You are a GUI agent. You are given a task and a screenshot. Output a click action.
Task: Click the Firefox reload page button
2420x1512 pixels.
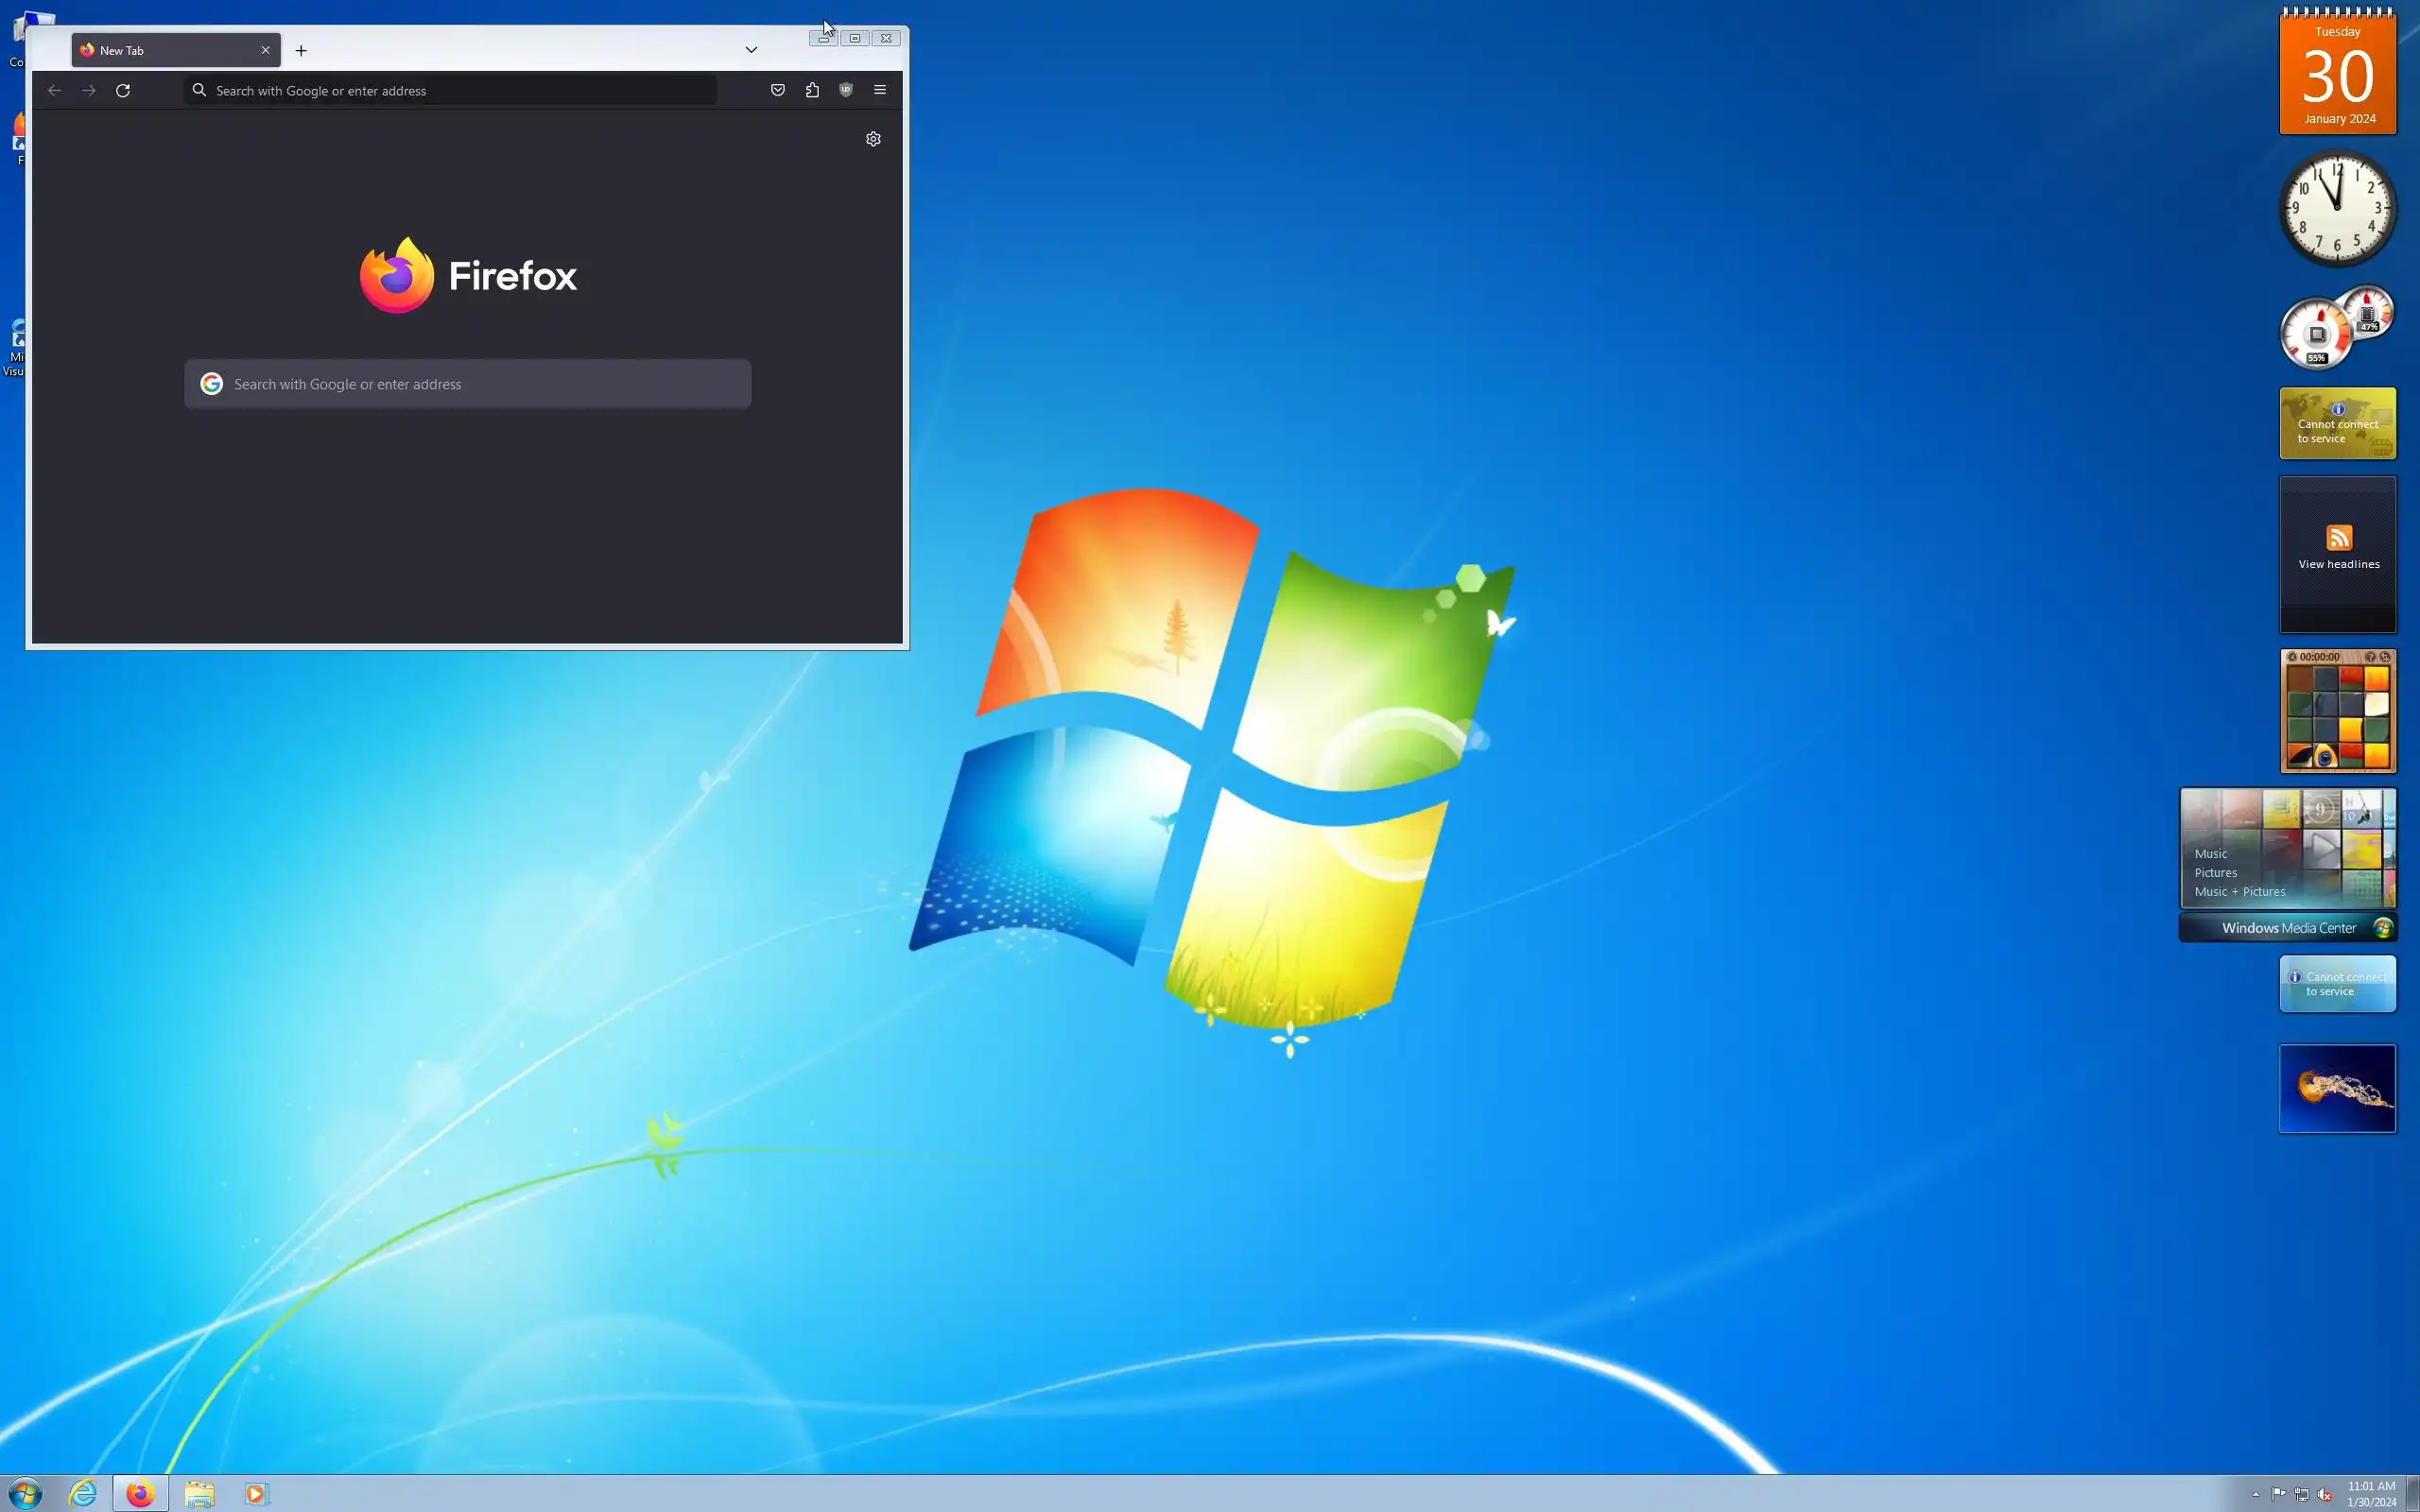pos(123,91)
